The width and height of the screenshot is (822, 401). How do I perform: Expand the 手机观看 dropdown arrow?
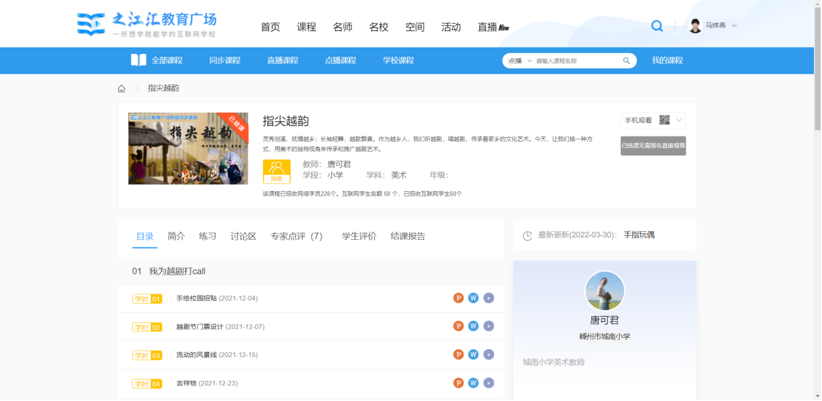tap(680, 120)
